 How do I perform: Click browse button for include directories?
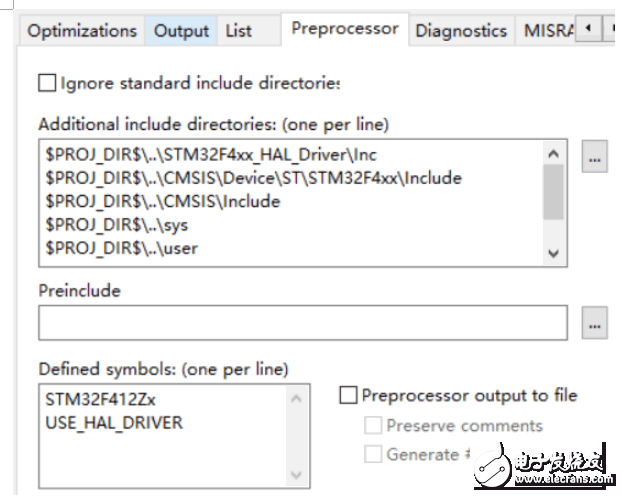click(x=595, y=158)
